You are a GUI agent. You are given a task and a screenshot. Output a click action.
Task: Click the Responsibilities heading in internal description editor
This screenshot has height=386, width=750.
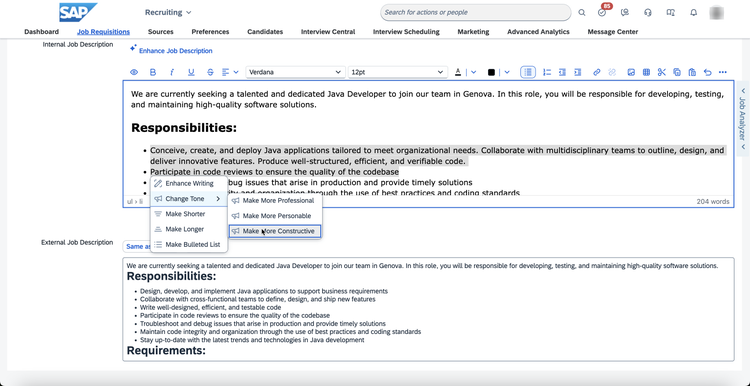[184, 128]
